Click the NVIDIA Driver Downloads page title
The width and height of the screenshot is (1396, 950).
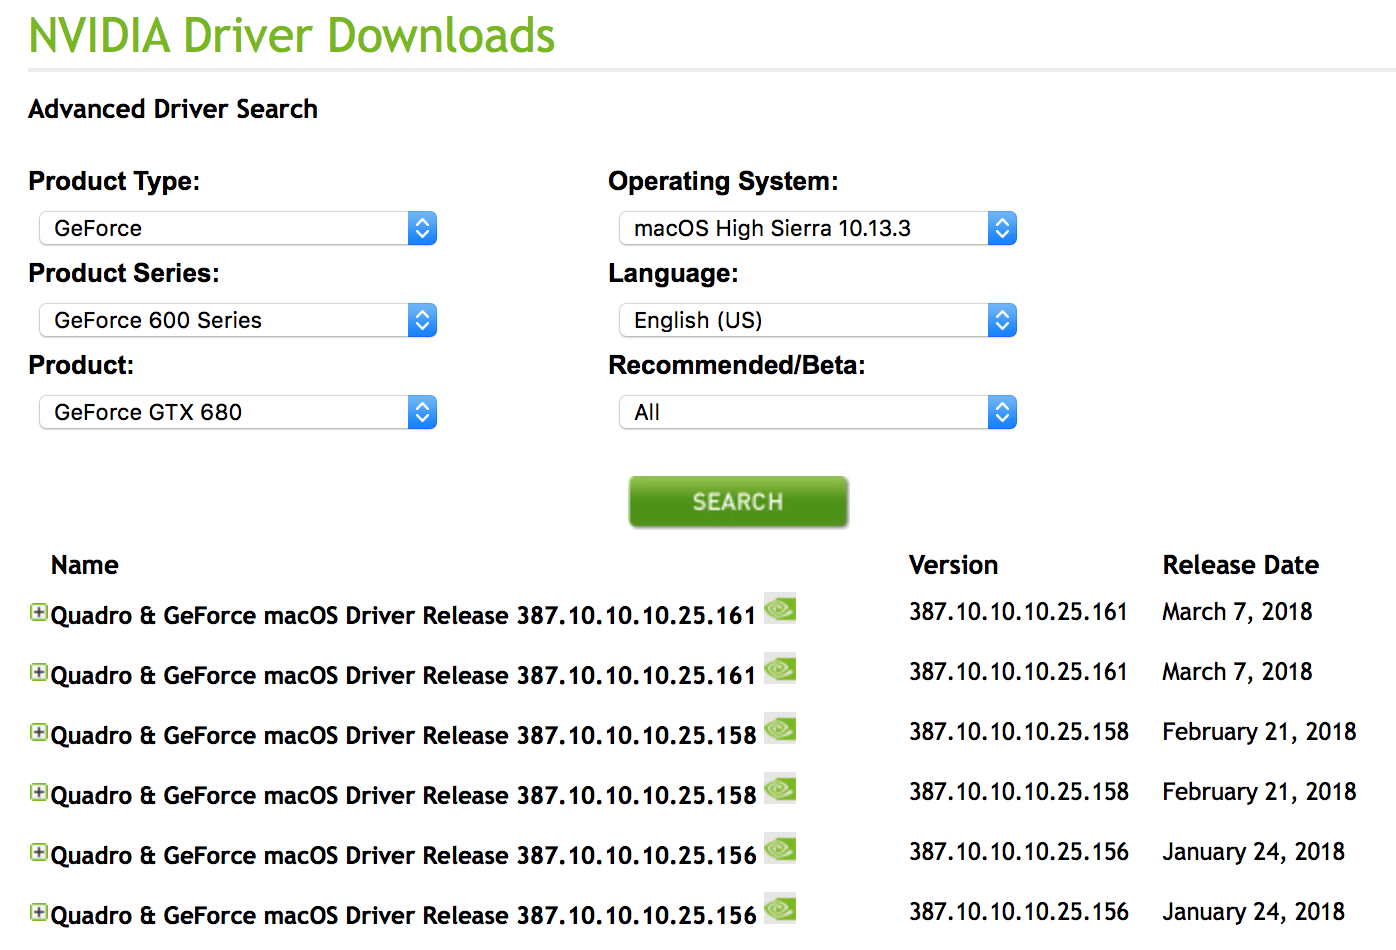point(291,35)
